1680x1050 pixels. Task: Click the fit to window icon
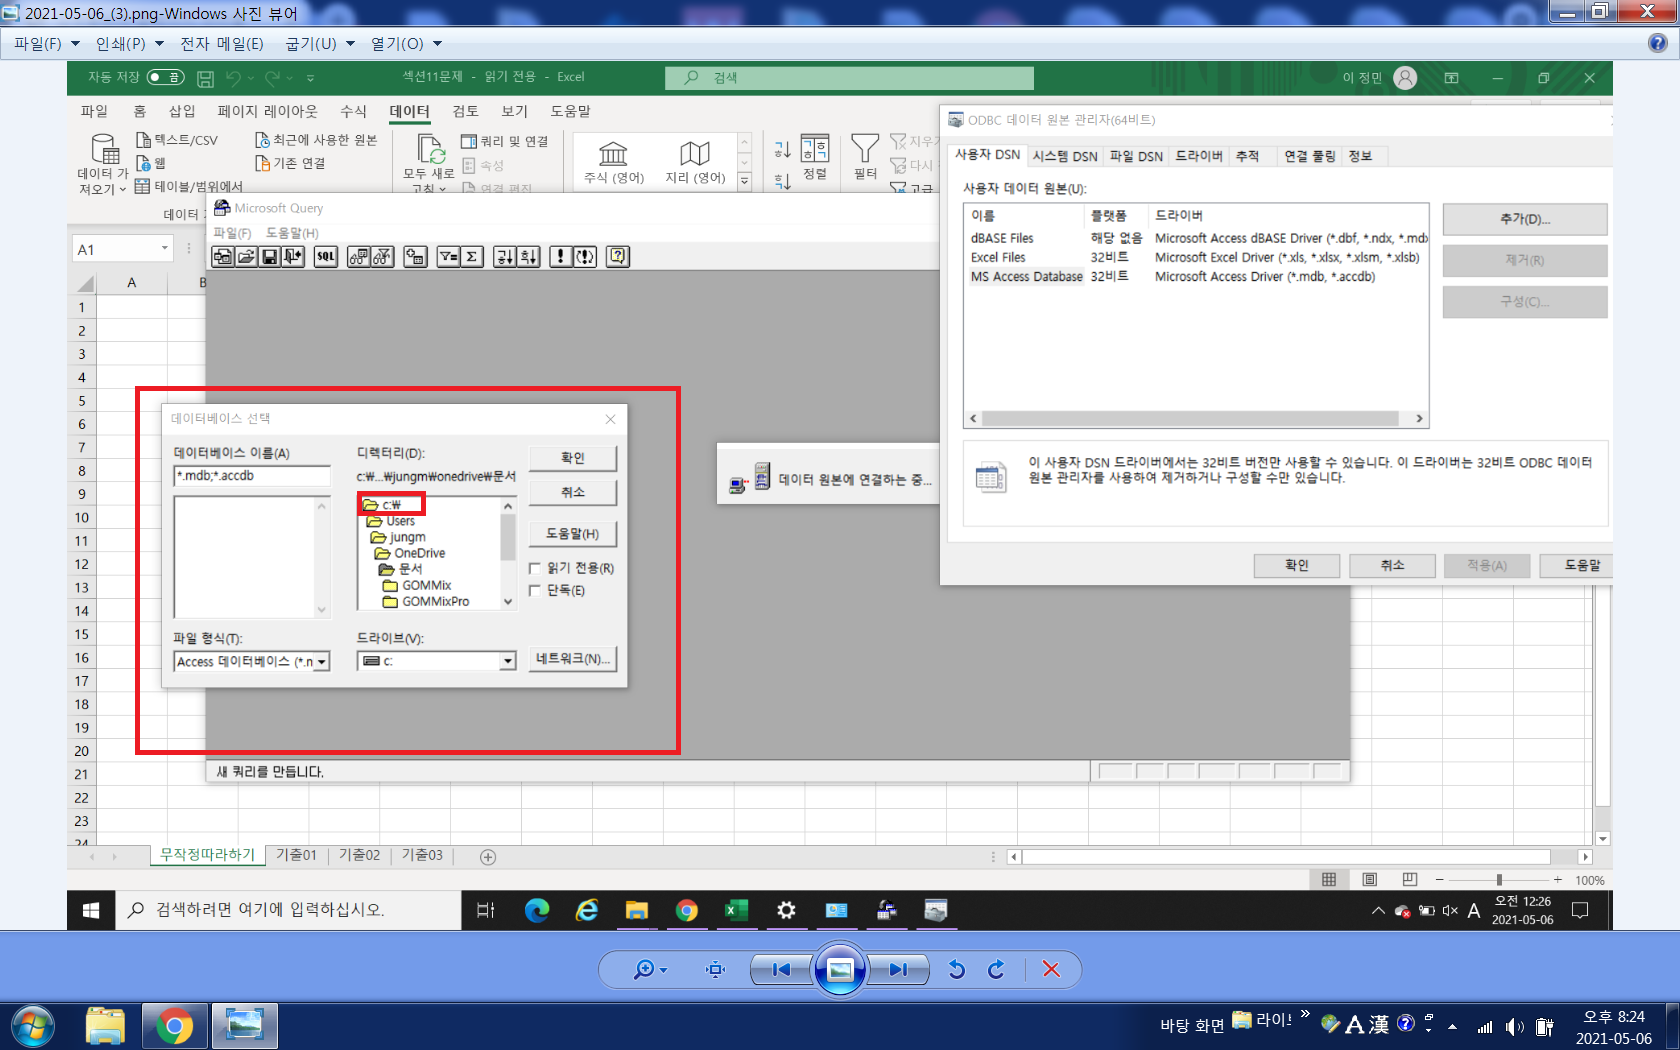[715, 969]
